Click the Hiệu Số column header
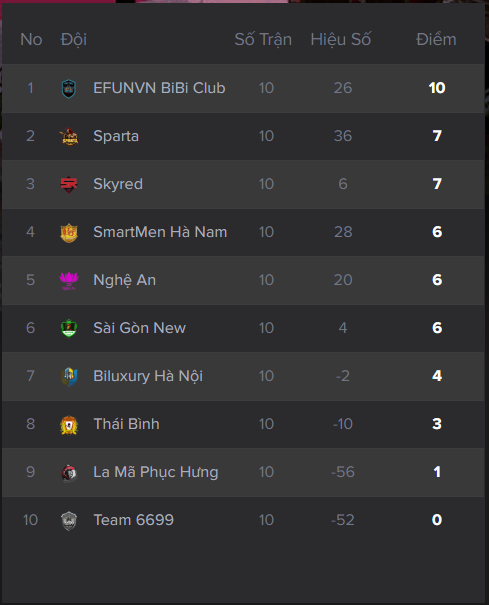Image resolution: width=489 pixels, height=605 pixels. pos(341,39)
